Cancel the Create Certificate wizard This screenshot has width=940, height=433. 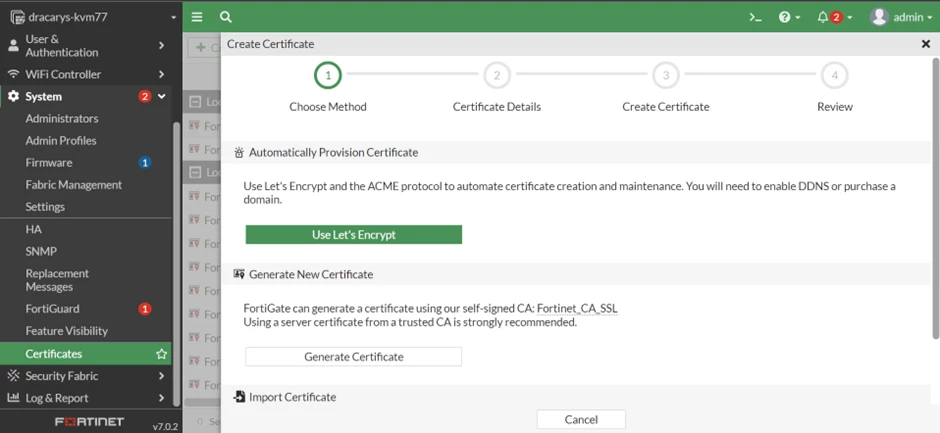pyautogui.click(x=581, y=419)
